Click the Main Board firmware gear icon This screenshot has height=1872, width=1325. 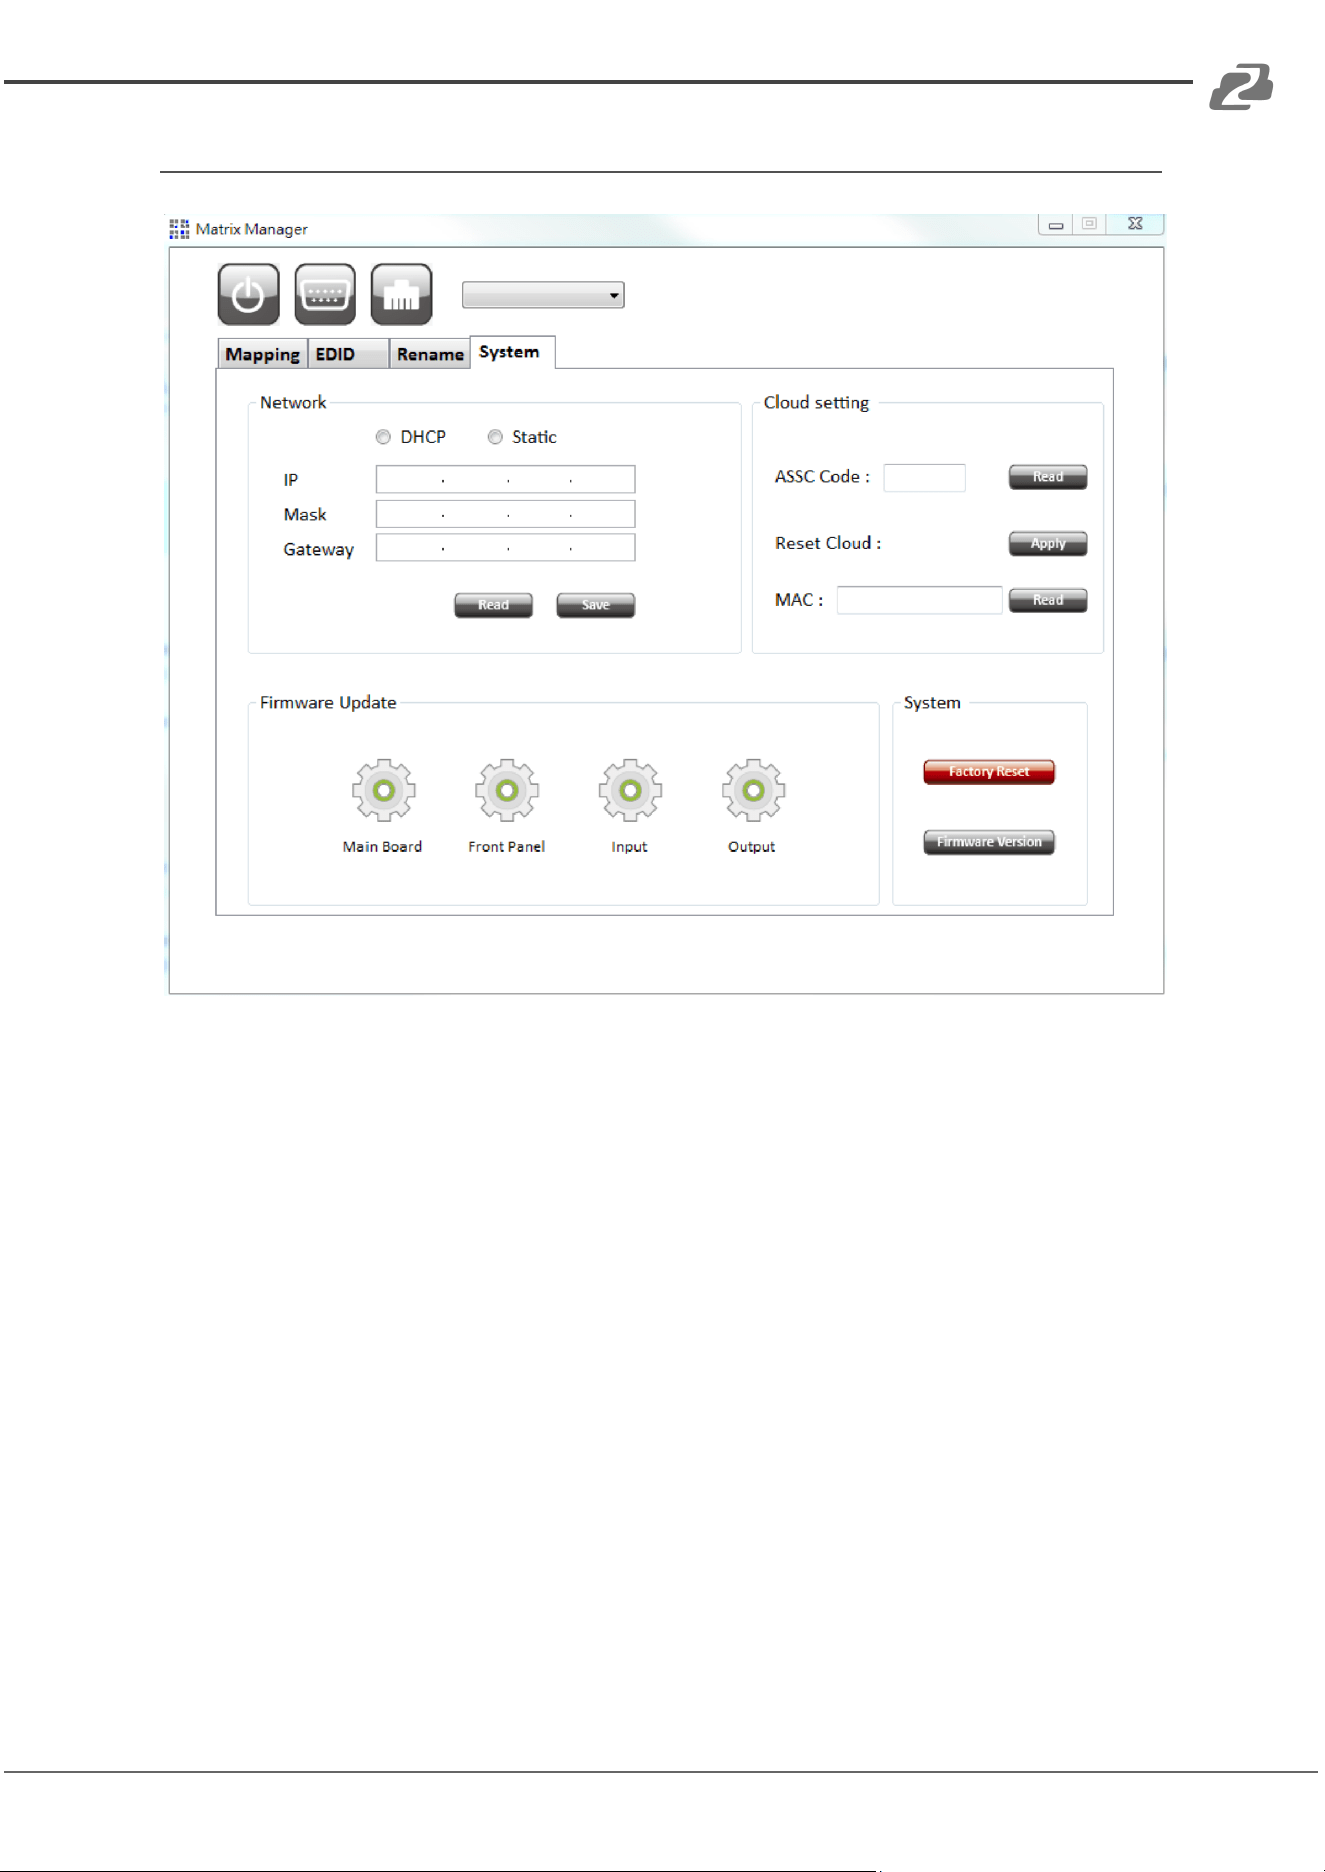tap(383, 790)
